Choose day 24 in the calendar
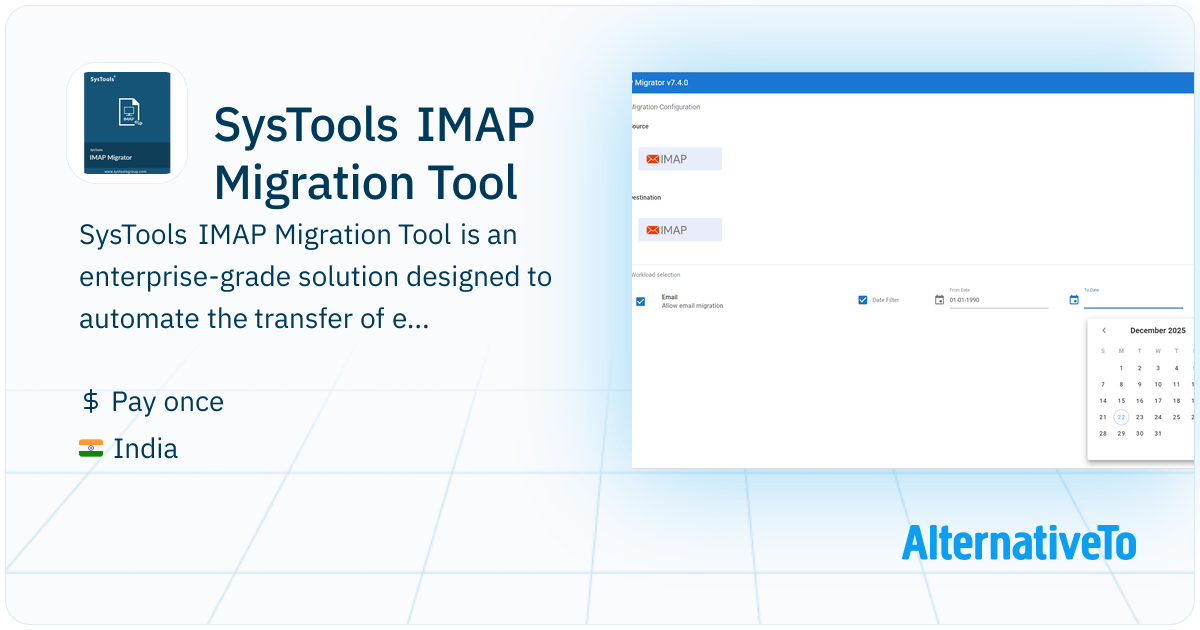Screen dimensions: 1200x630 click(1158, 417)
